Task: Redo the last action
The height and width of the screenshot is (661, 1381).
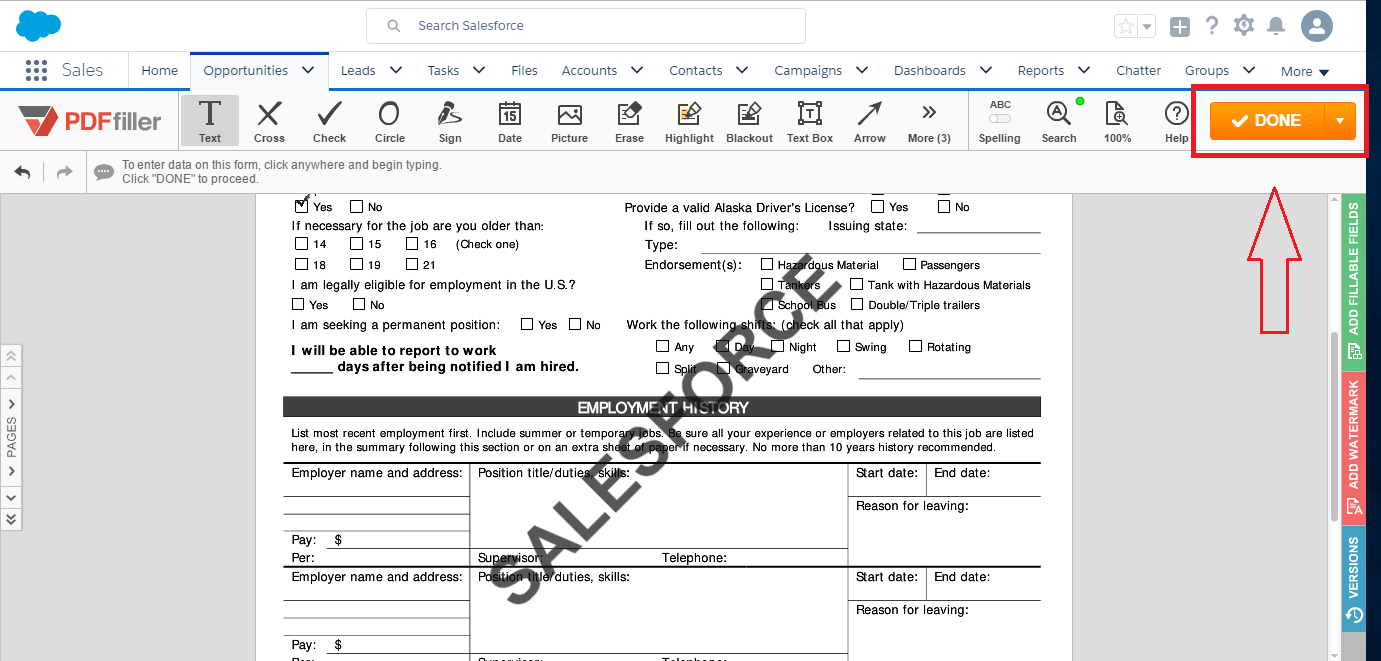Action: 64,172
